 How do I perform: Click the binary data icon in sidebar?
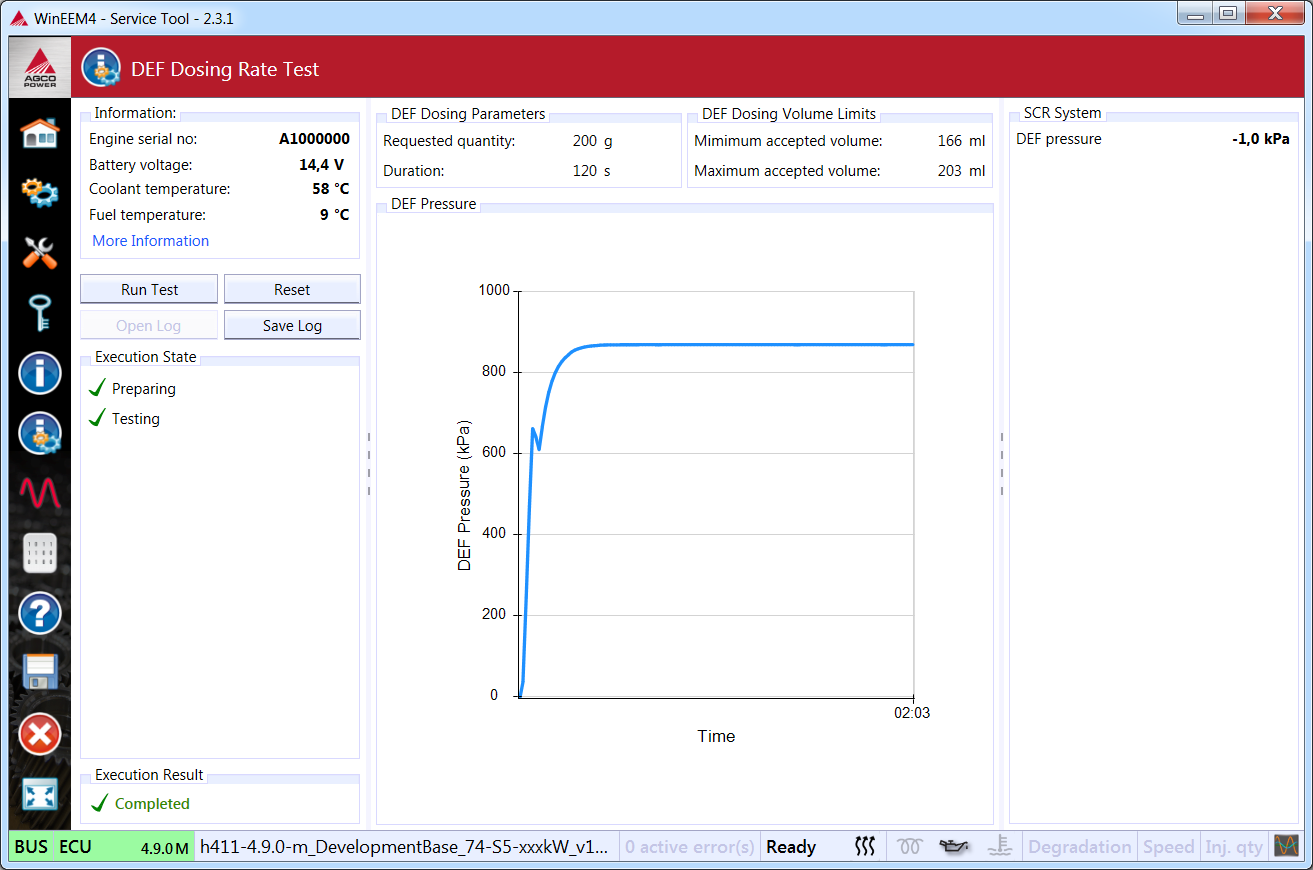(x=40, y=553)
